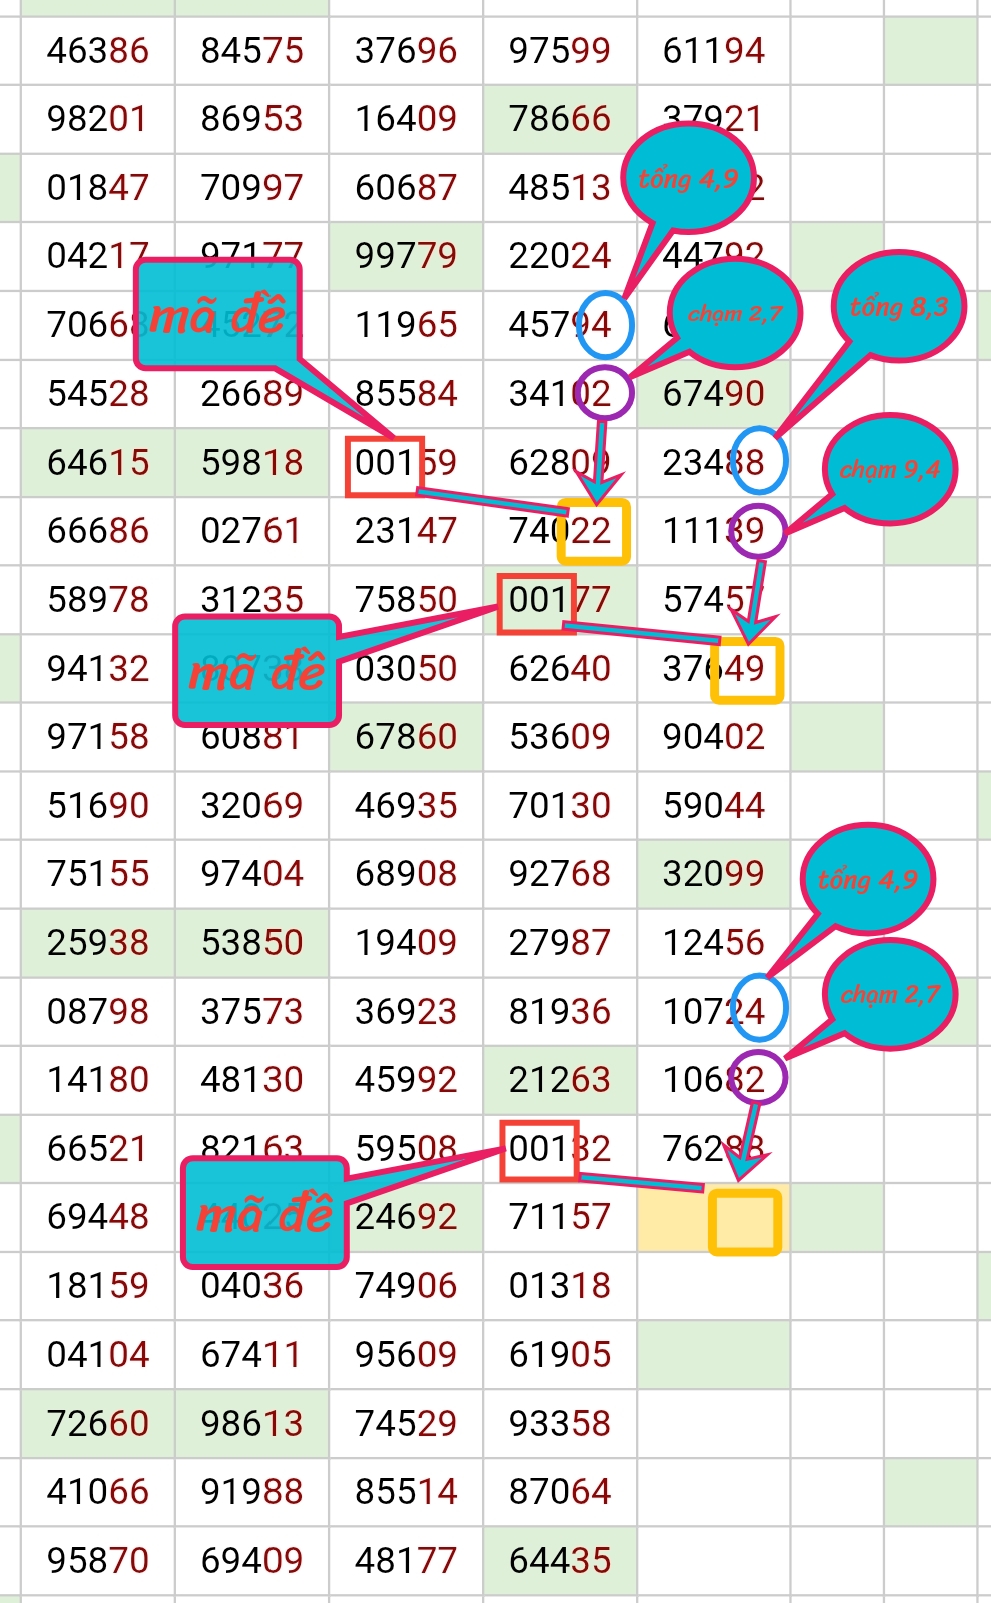Select the cell containing 95870
The image size is (991, 1603).
(x=98, y=1560)
